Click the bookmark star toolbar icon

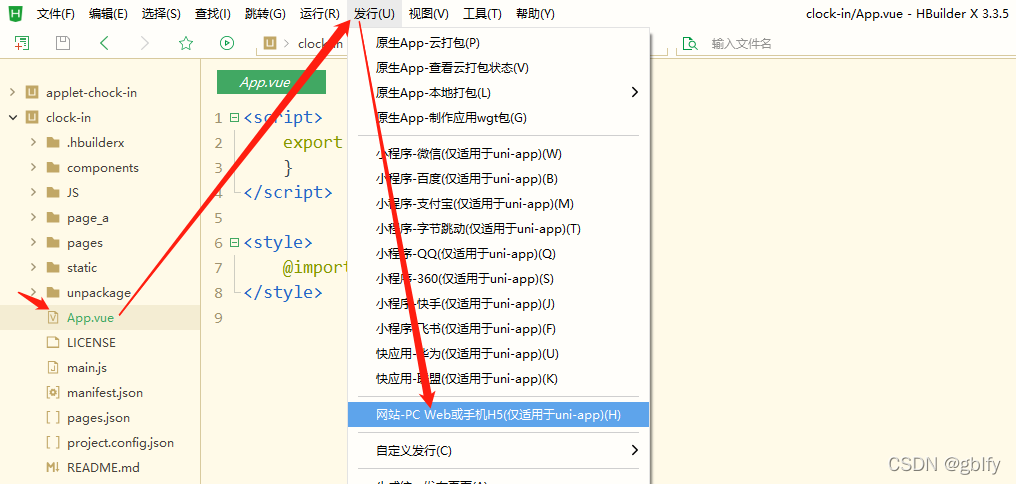[186, 43]
